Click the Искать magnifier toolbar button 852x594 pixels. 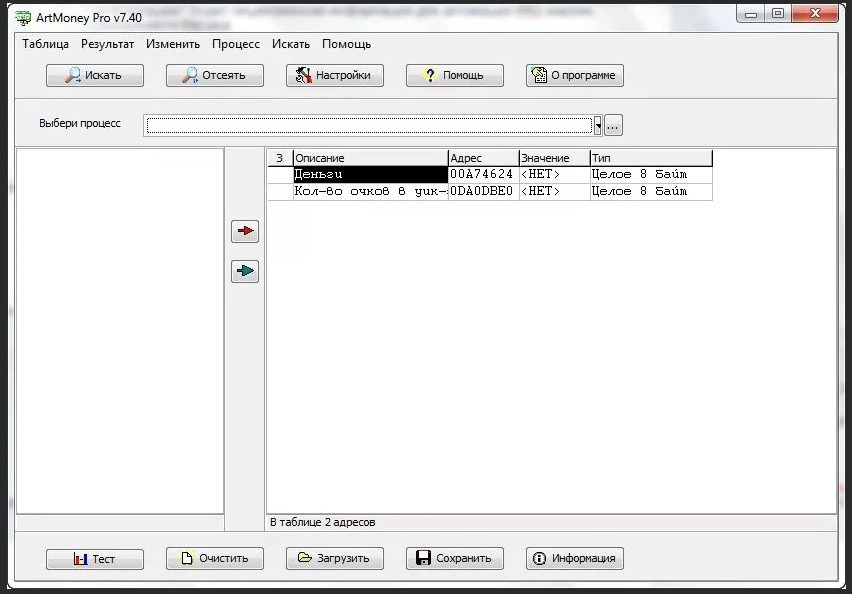[95, 76]
